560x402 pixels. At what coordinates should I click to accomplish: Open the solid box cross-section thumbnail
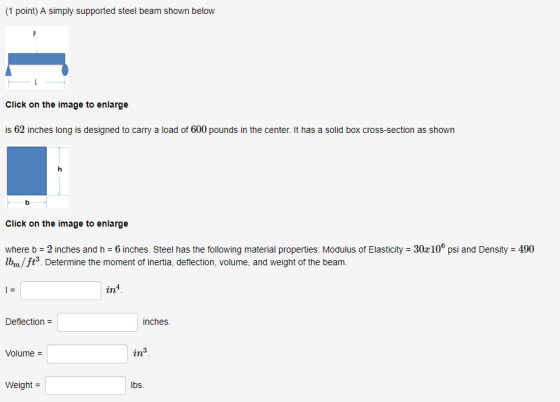37,176
